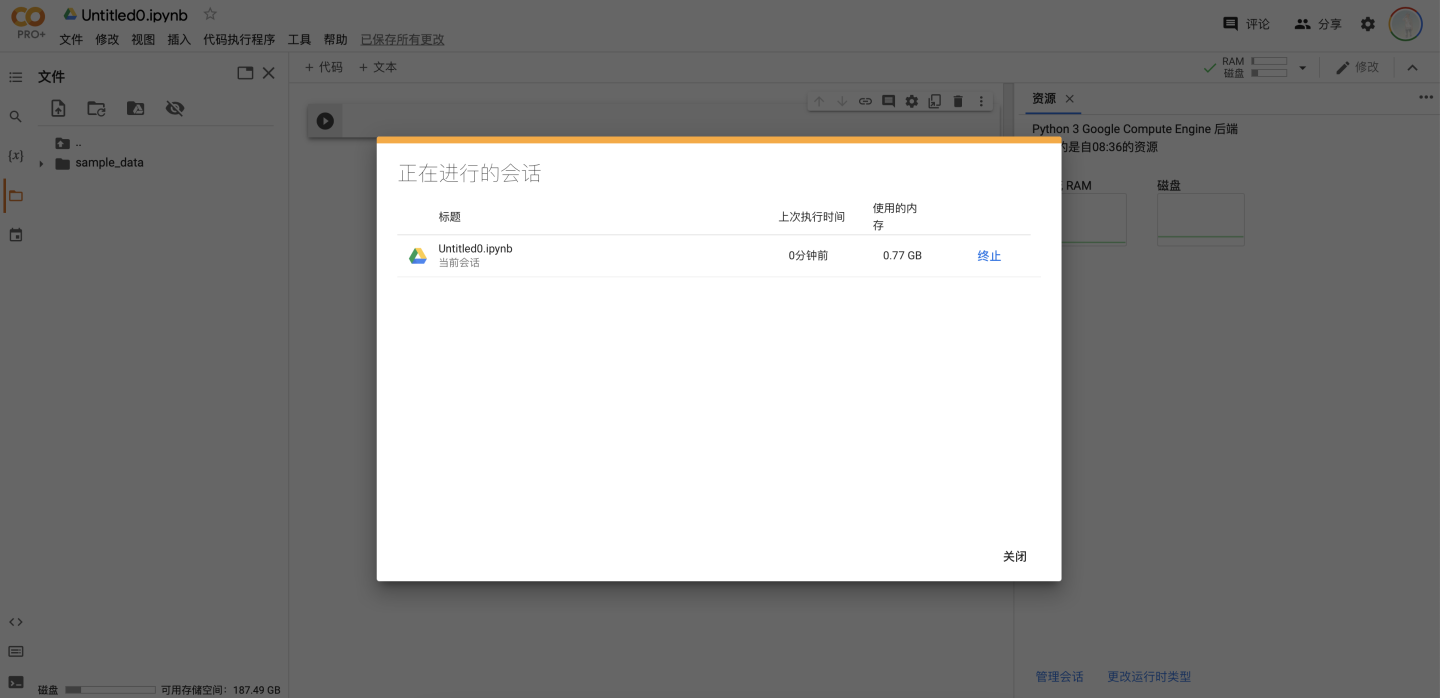Open the terminal icon in sidebar
The image size is (1440, 698).
pyautogui.click(x=15, y=682)
